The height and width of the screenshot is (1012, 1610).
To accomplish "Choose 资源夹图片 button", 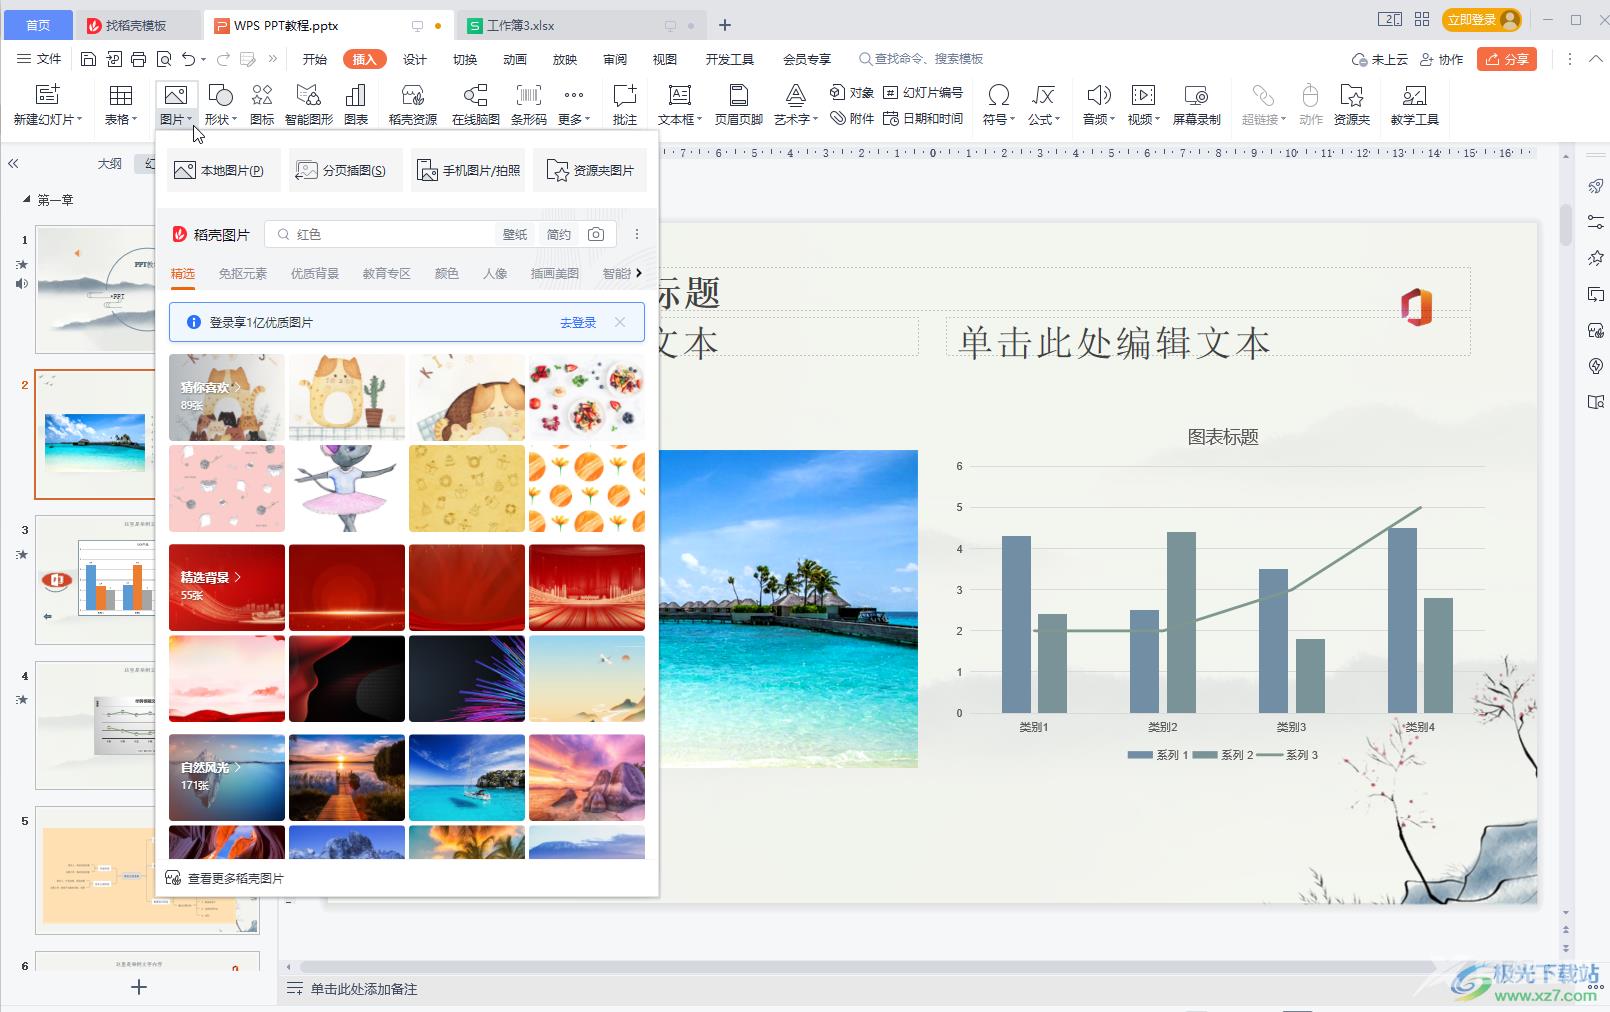I will pos(591,171).
